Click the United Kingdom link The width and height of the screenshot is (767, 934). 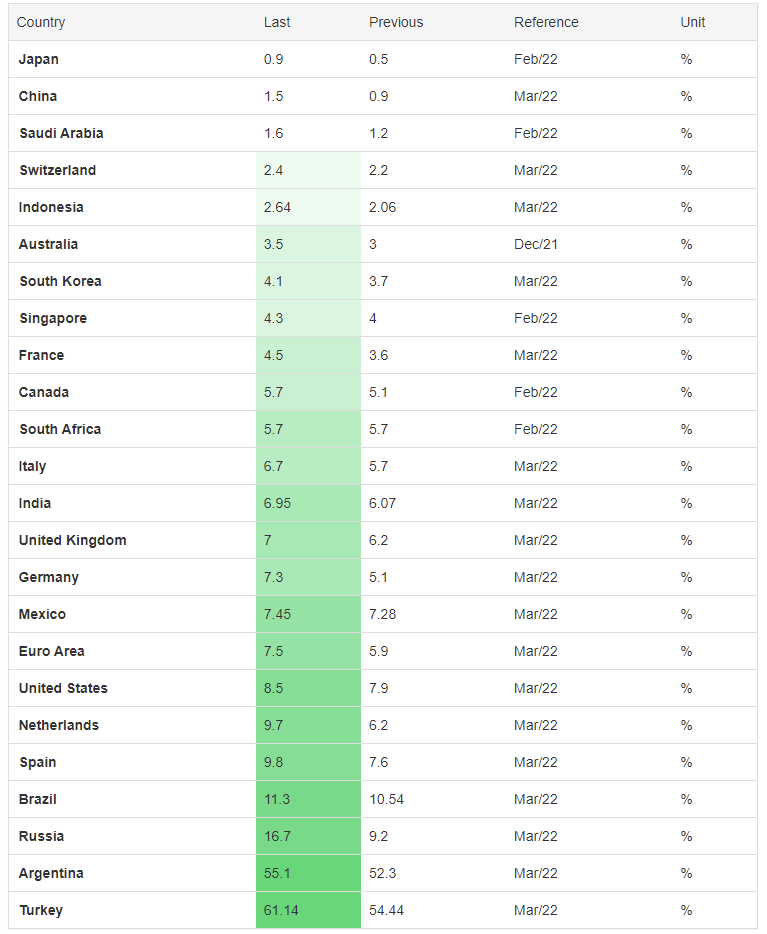point(73,540)
